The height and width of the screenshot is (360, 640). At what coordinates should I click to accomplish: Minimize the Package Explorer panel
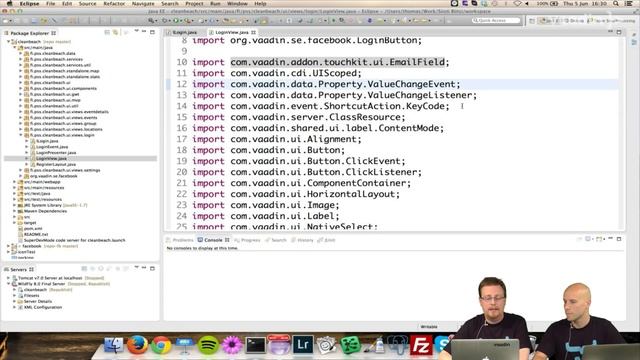pyautogui.click(x=144, y=31)
